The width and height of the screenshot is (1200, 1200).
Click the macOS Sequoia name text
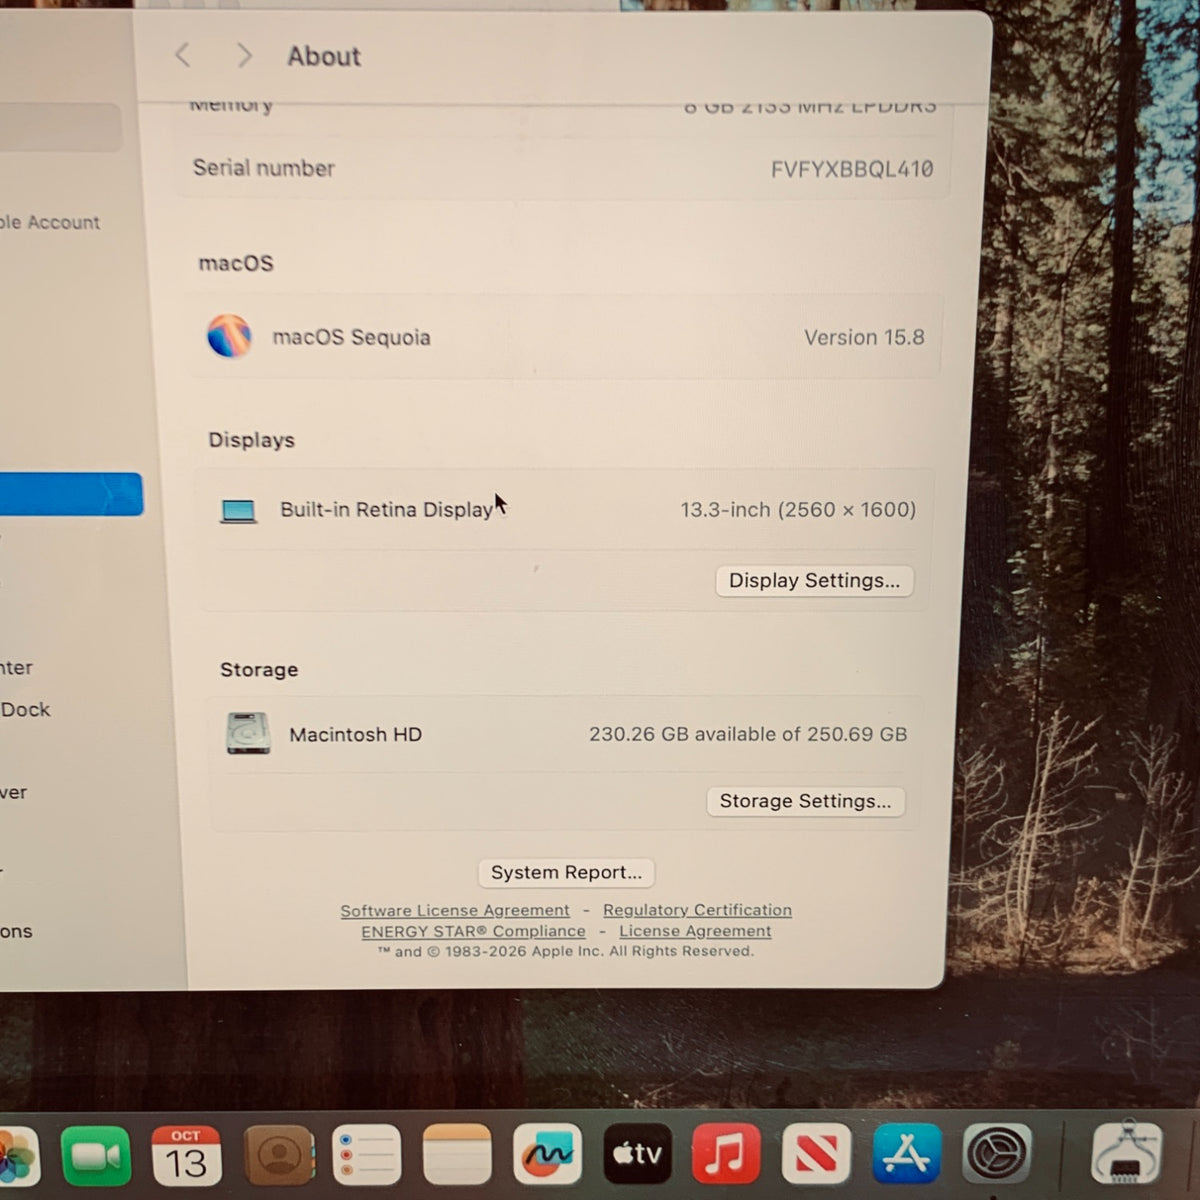351,337
